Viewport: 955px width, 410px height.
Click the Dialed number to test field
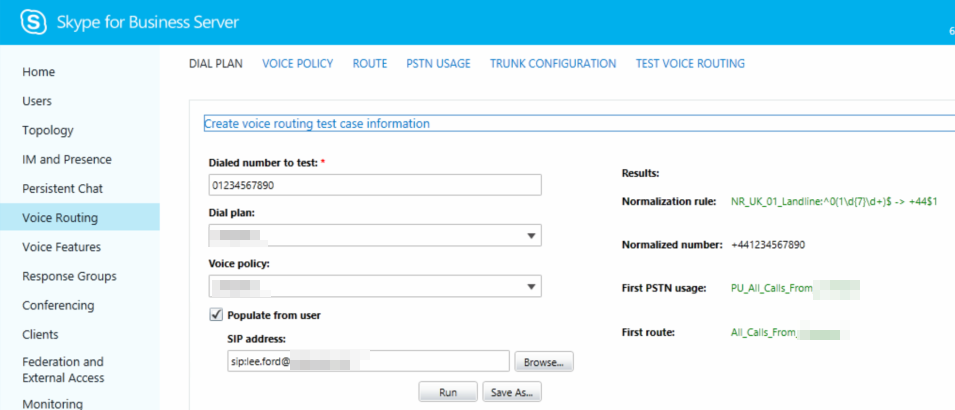(375, 185)
